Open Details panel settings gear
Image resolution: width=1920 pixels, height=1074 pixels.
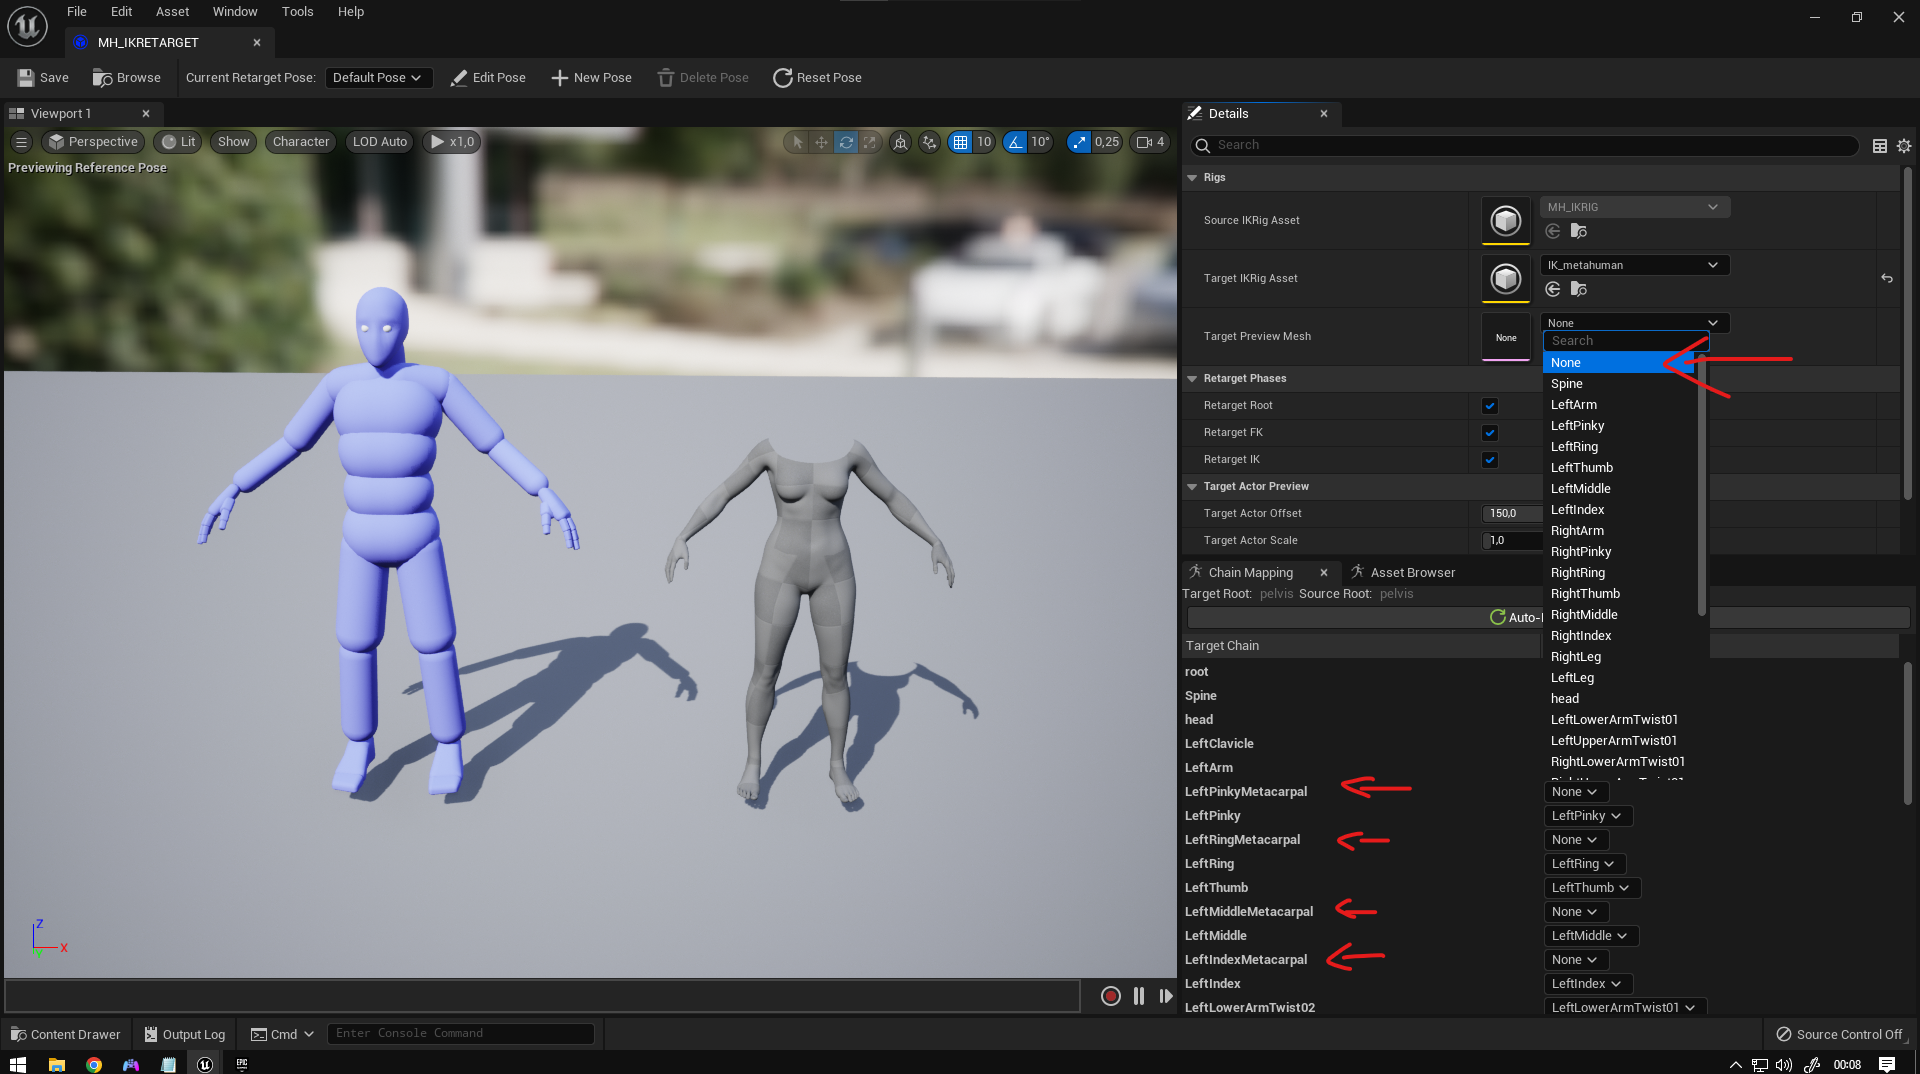pos(1904,146)
